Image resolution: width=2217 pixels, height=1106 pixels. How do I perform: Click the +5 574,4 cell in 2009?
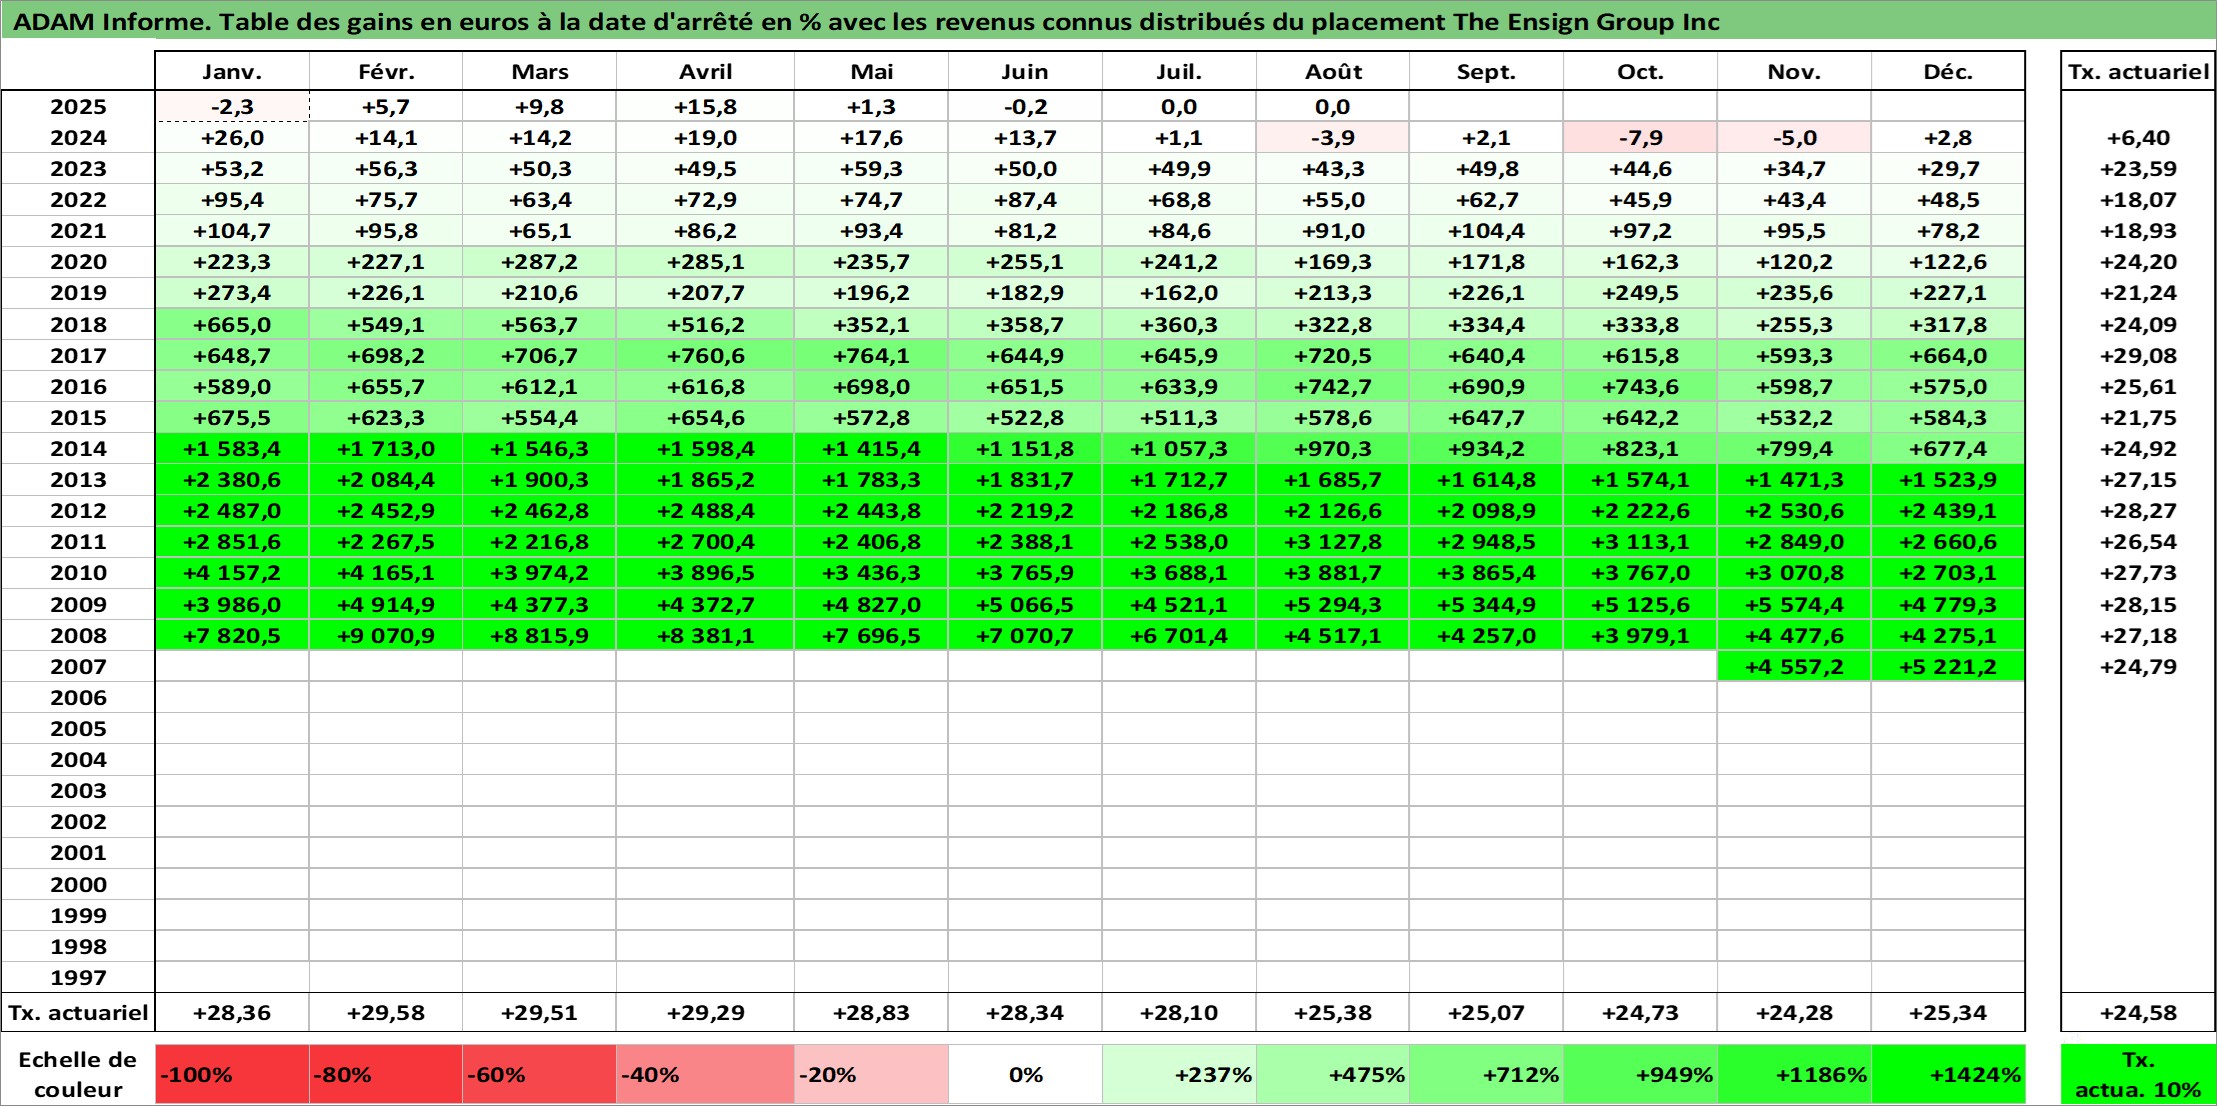pyautogui.click(x=1794, y=605)
